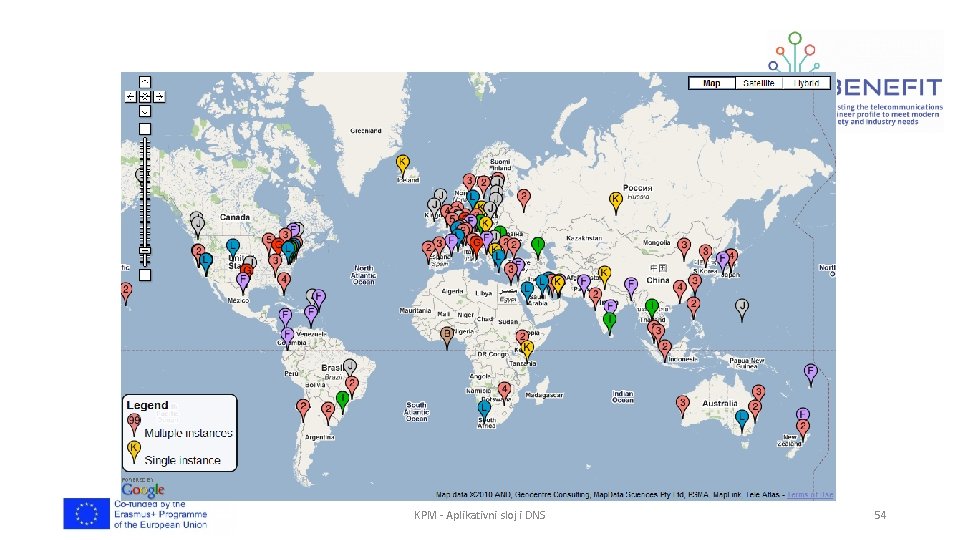Select the westernmost red 2 marker in South America
Screen dimensions: 960x540
click(x=302, y=410)
